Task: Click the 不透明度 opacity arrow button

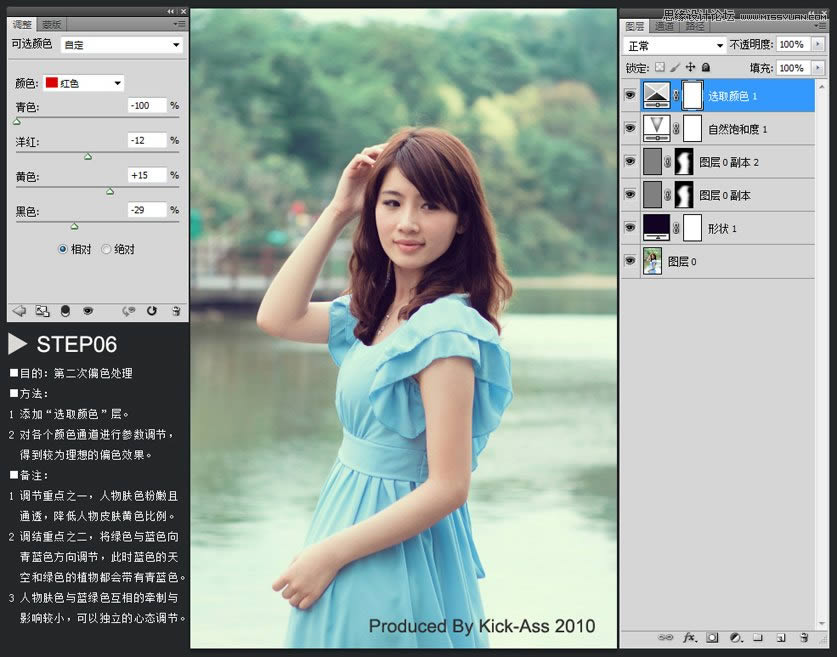Action: pyautogui.click(x=819, y=44)
